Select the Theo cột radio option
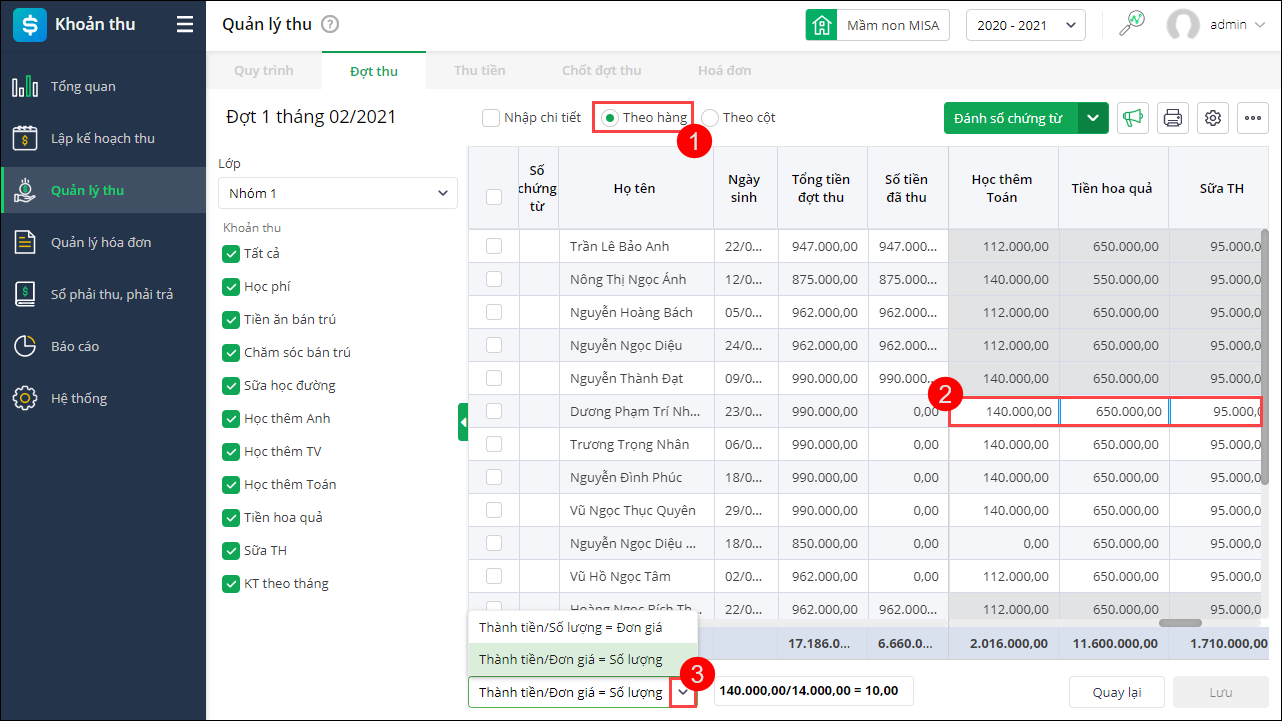Screen dimensions: 1282x721 pyautogui.click(x=710, y=118)
